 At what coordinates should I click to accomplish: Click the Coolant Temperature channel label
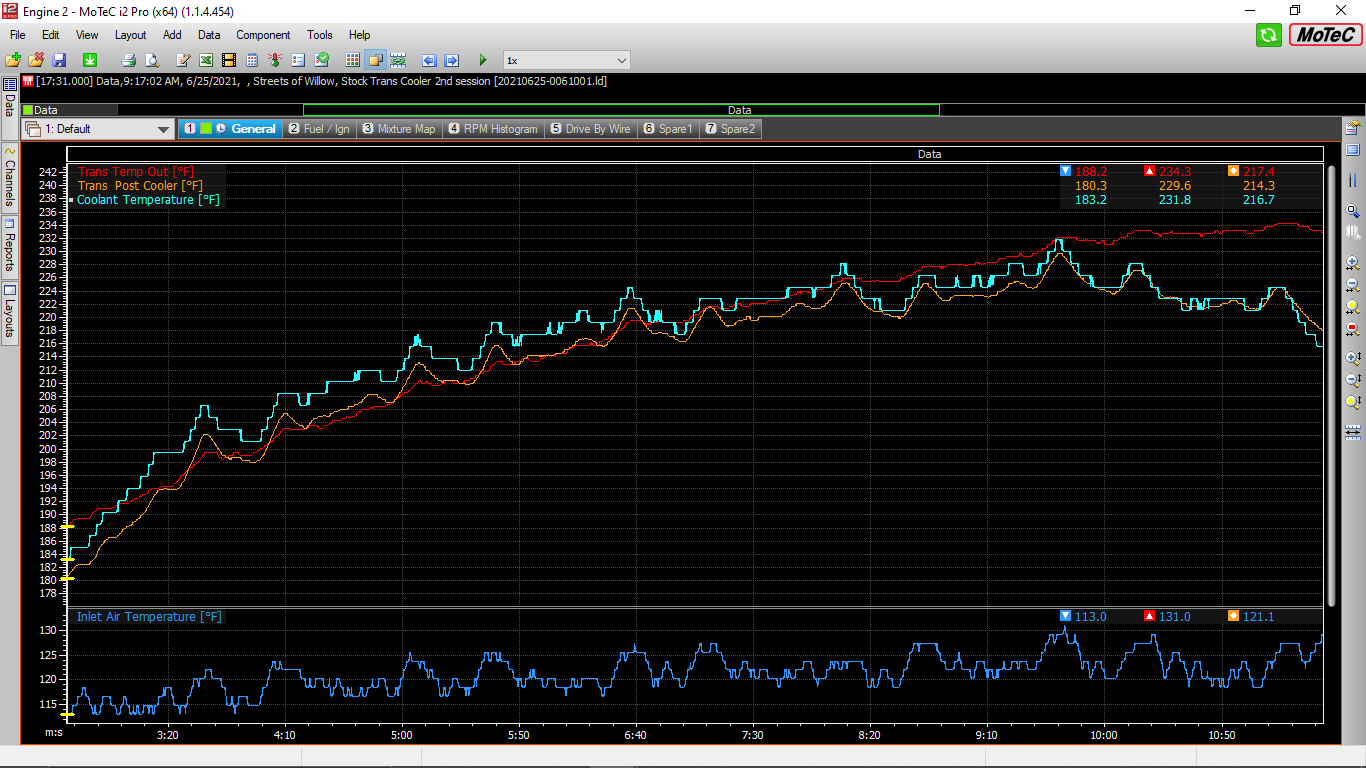(135, 200)
